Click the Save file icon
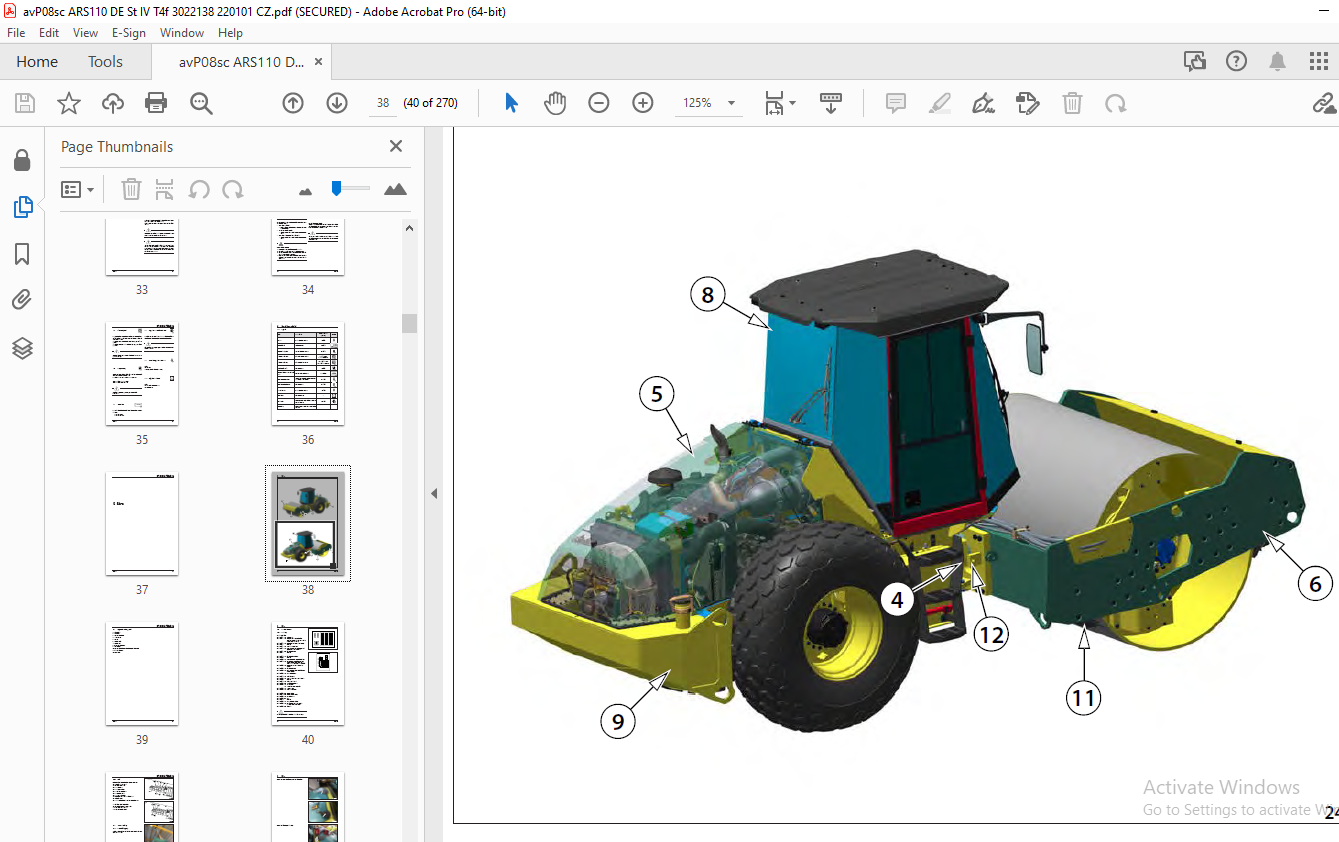The height and width of the screenshot is (842, 1339). pos(25,103)
